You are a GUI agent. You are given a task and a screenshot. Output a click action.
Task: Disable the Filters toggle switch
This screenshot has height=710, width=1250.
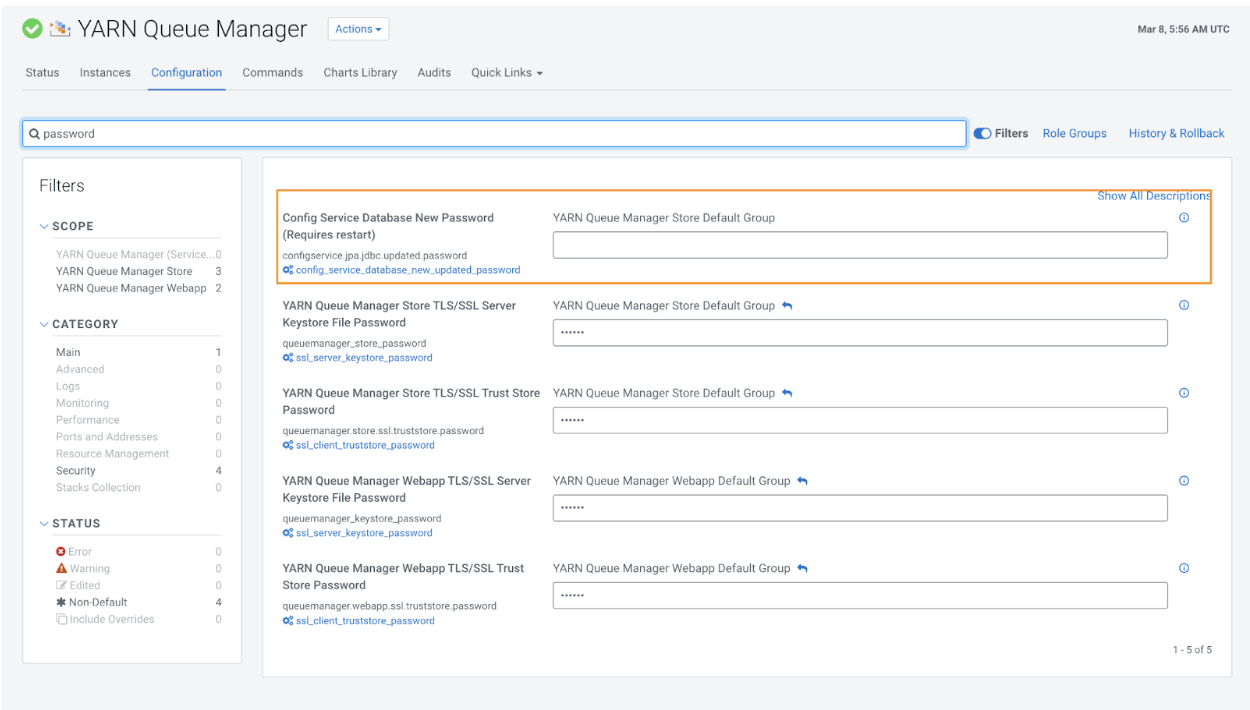[981, 132]
